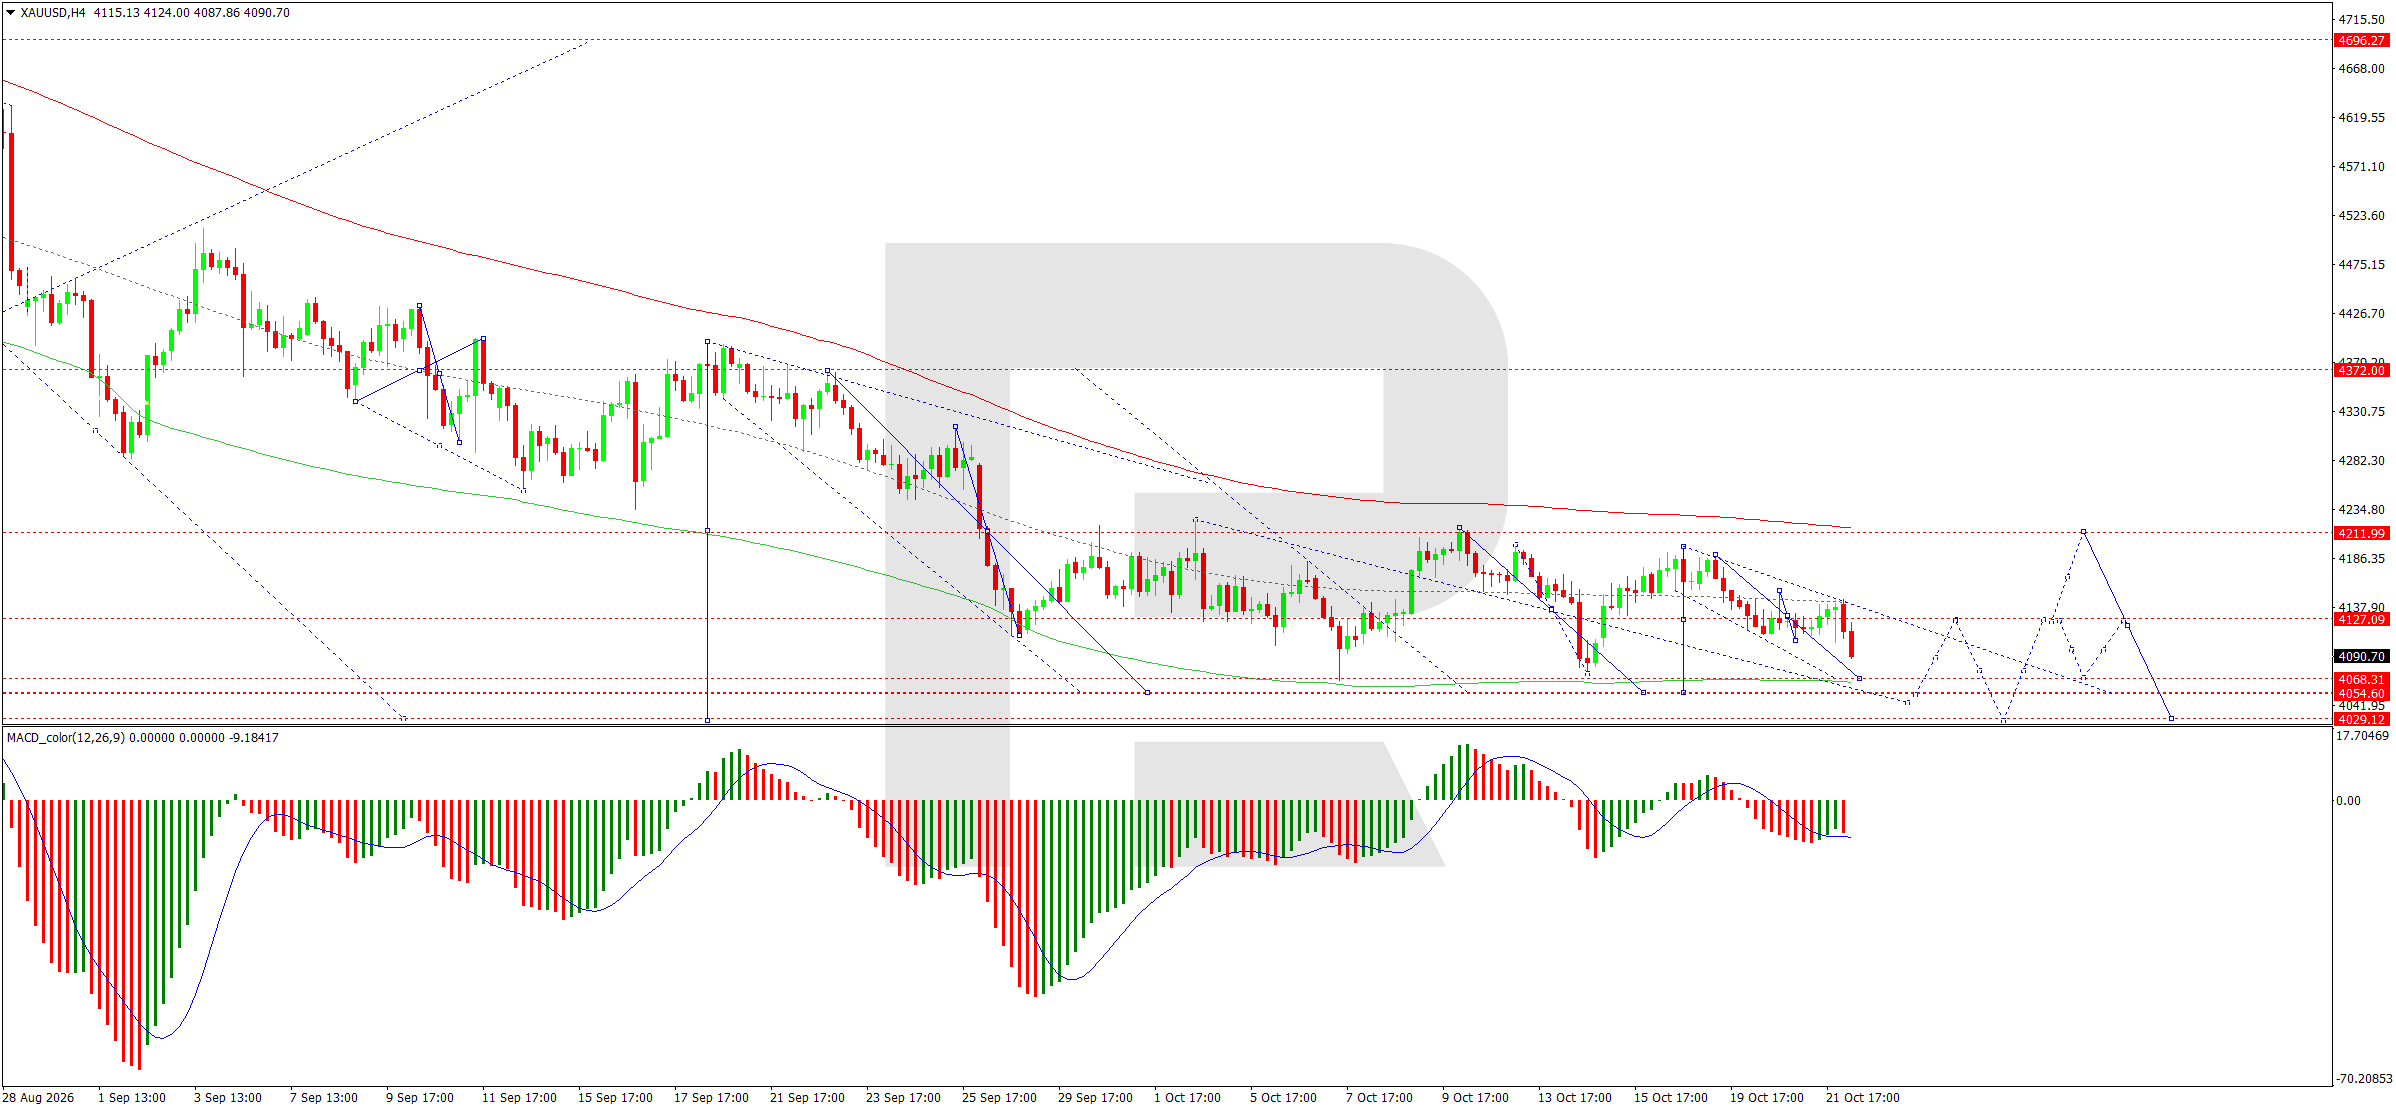Click the 4523.60 price scale value

[2361, 216]
